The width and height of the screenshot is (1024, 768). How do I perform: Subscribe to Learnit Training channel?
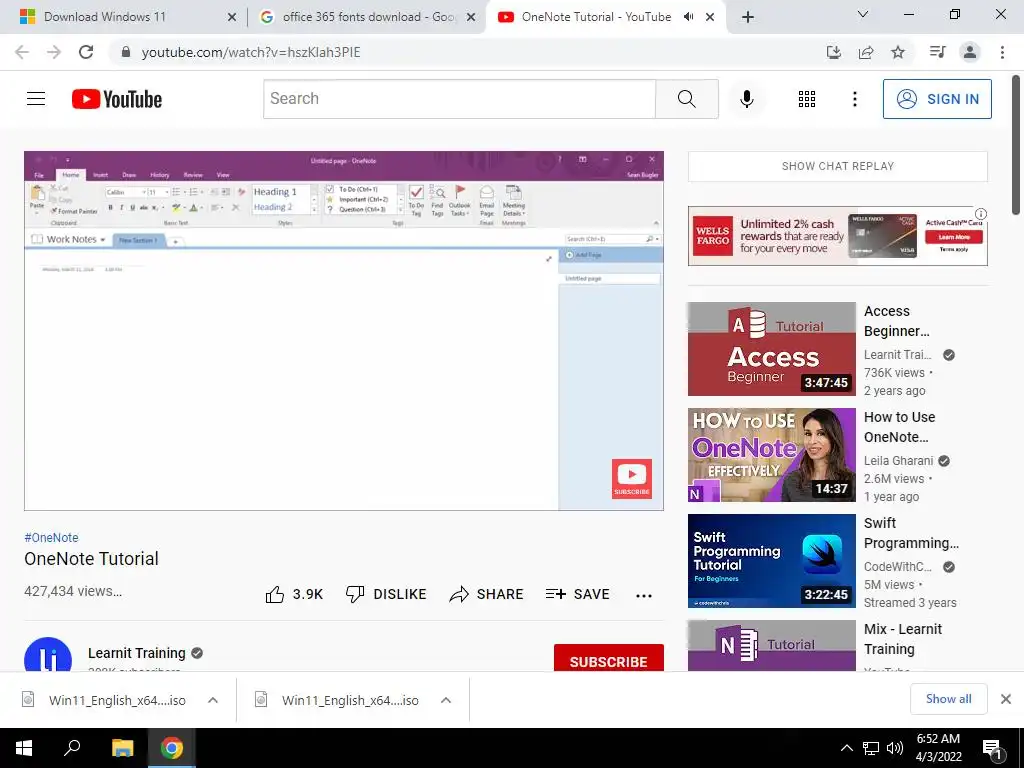coord(609,658)
